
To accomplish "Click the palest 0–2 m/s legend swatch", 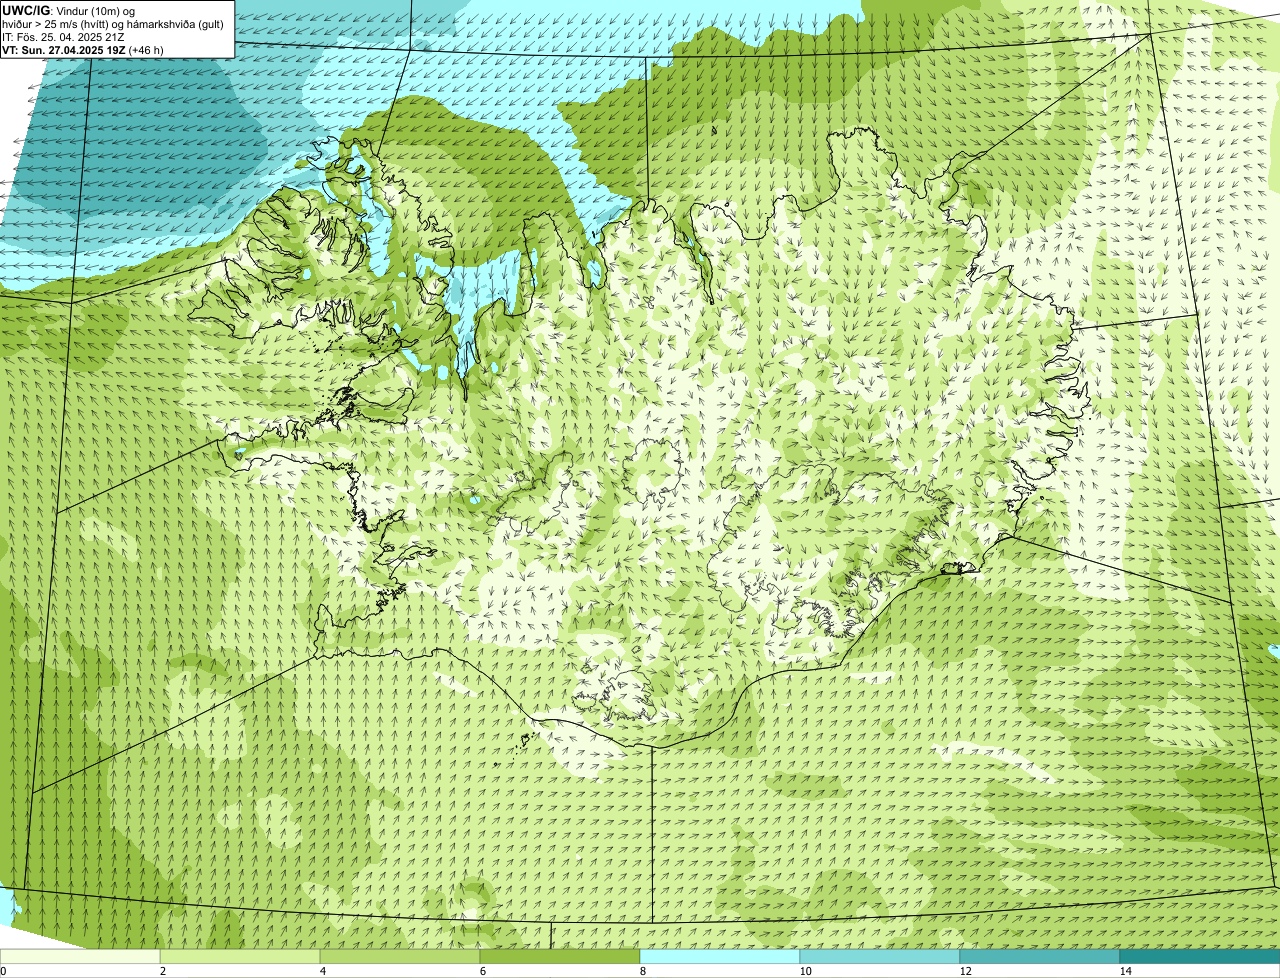I will pos(80,956).
